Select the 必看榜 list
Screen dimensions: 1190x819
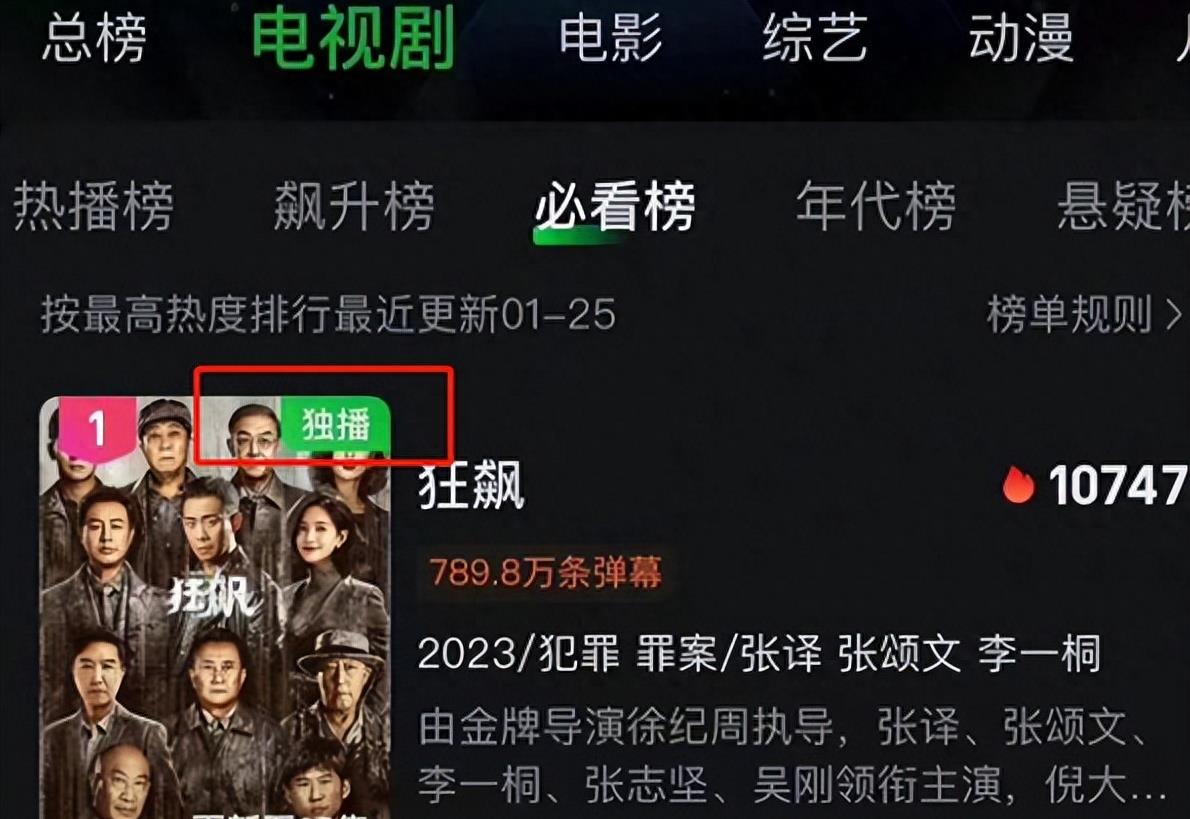pyautogui.click(x=615, y=206)
